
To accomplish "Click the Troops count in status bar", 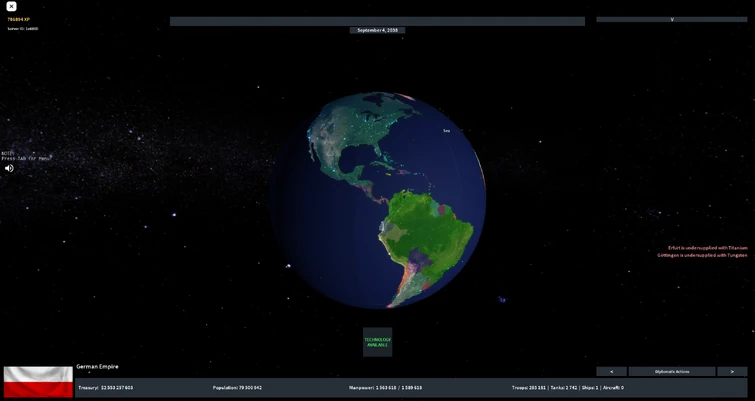I will 529,388.
